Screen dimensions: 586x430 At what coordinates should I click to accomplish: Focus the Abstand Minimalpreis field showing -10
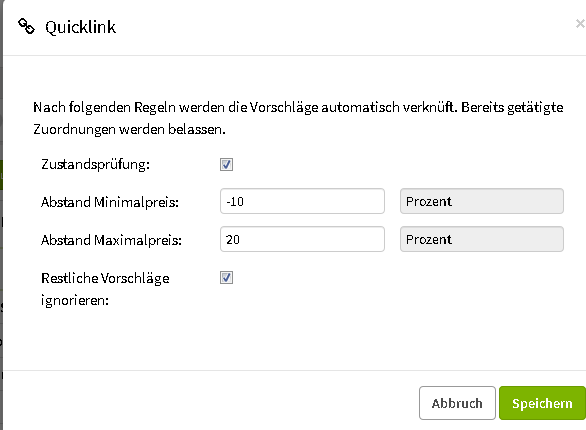coord(302,201)
